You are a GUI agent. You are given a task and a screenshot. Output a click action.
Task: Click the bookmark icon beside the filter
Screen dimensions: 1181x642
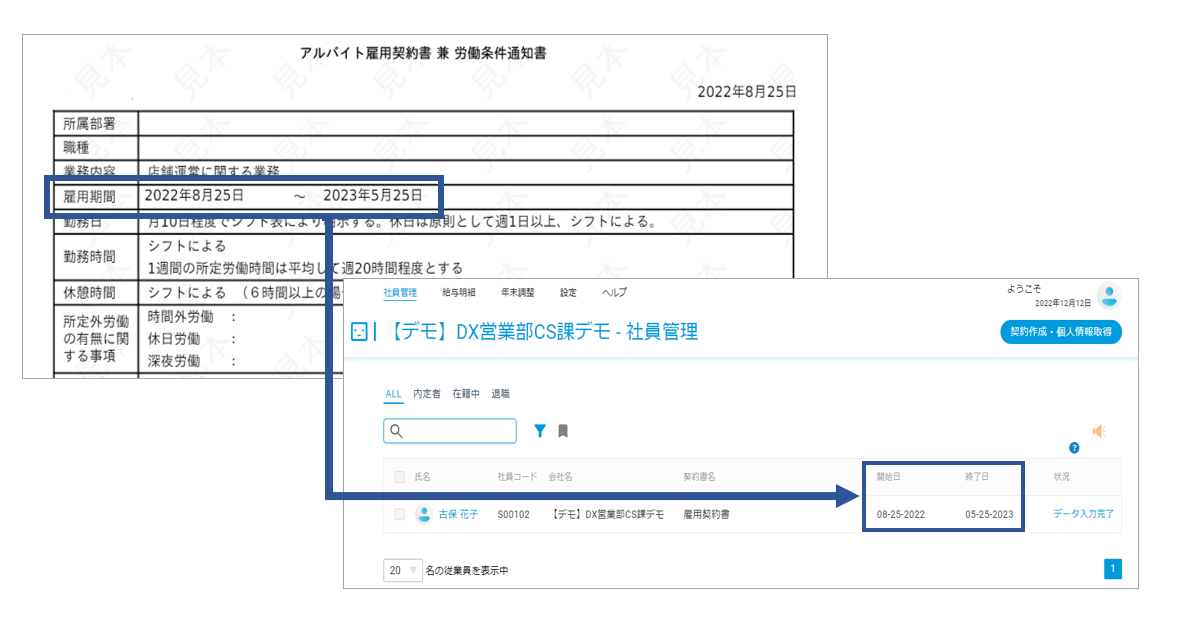(x=563, y=431)
